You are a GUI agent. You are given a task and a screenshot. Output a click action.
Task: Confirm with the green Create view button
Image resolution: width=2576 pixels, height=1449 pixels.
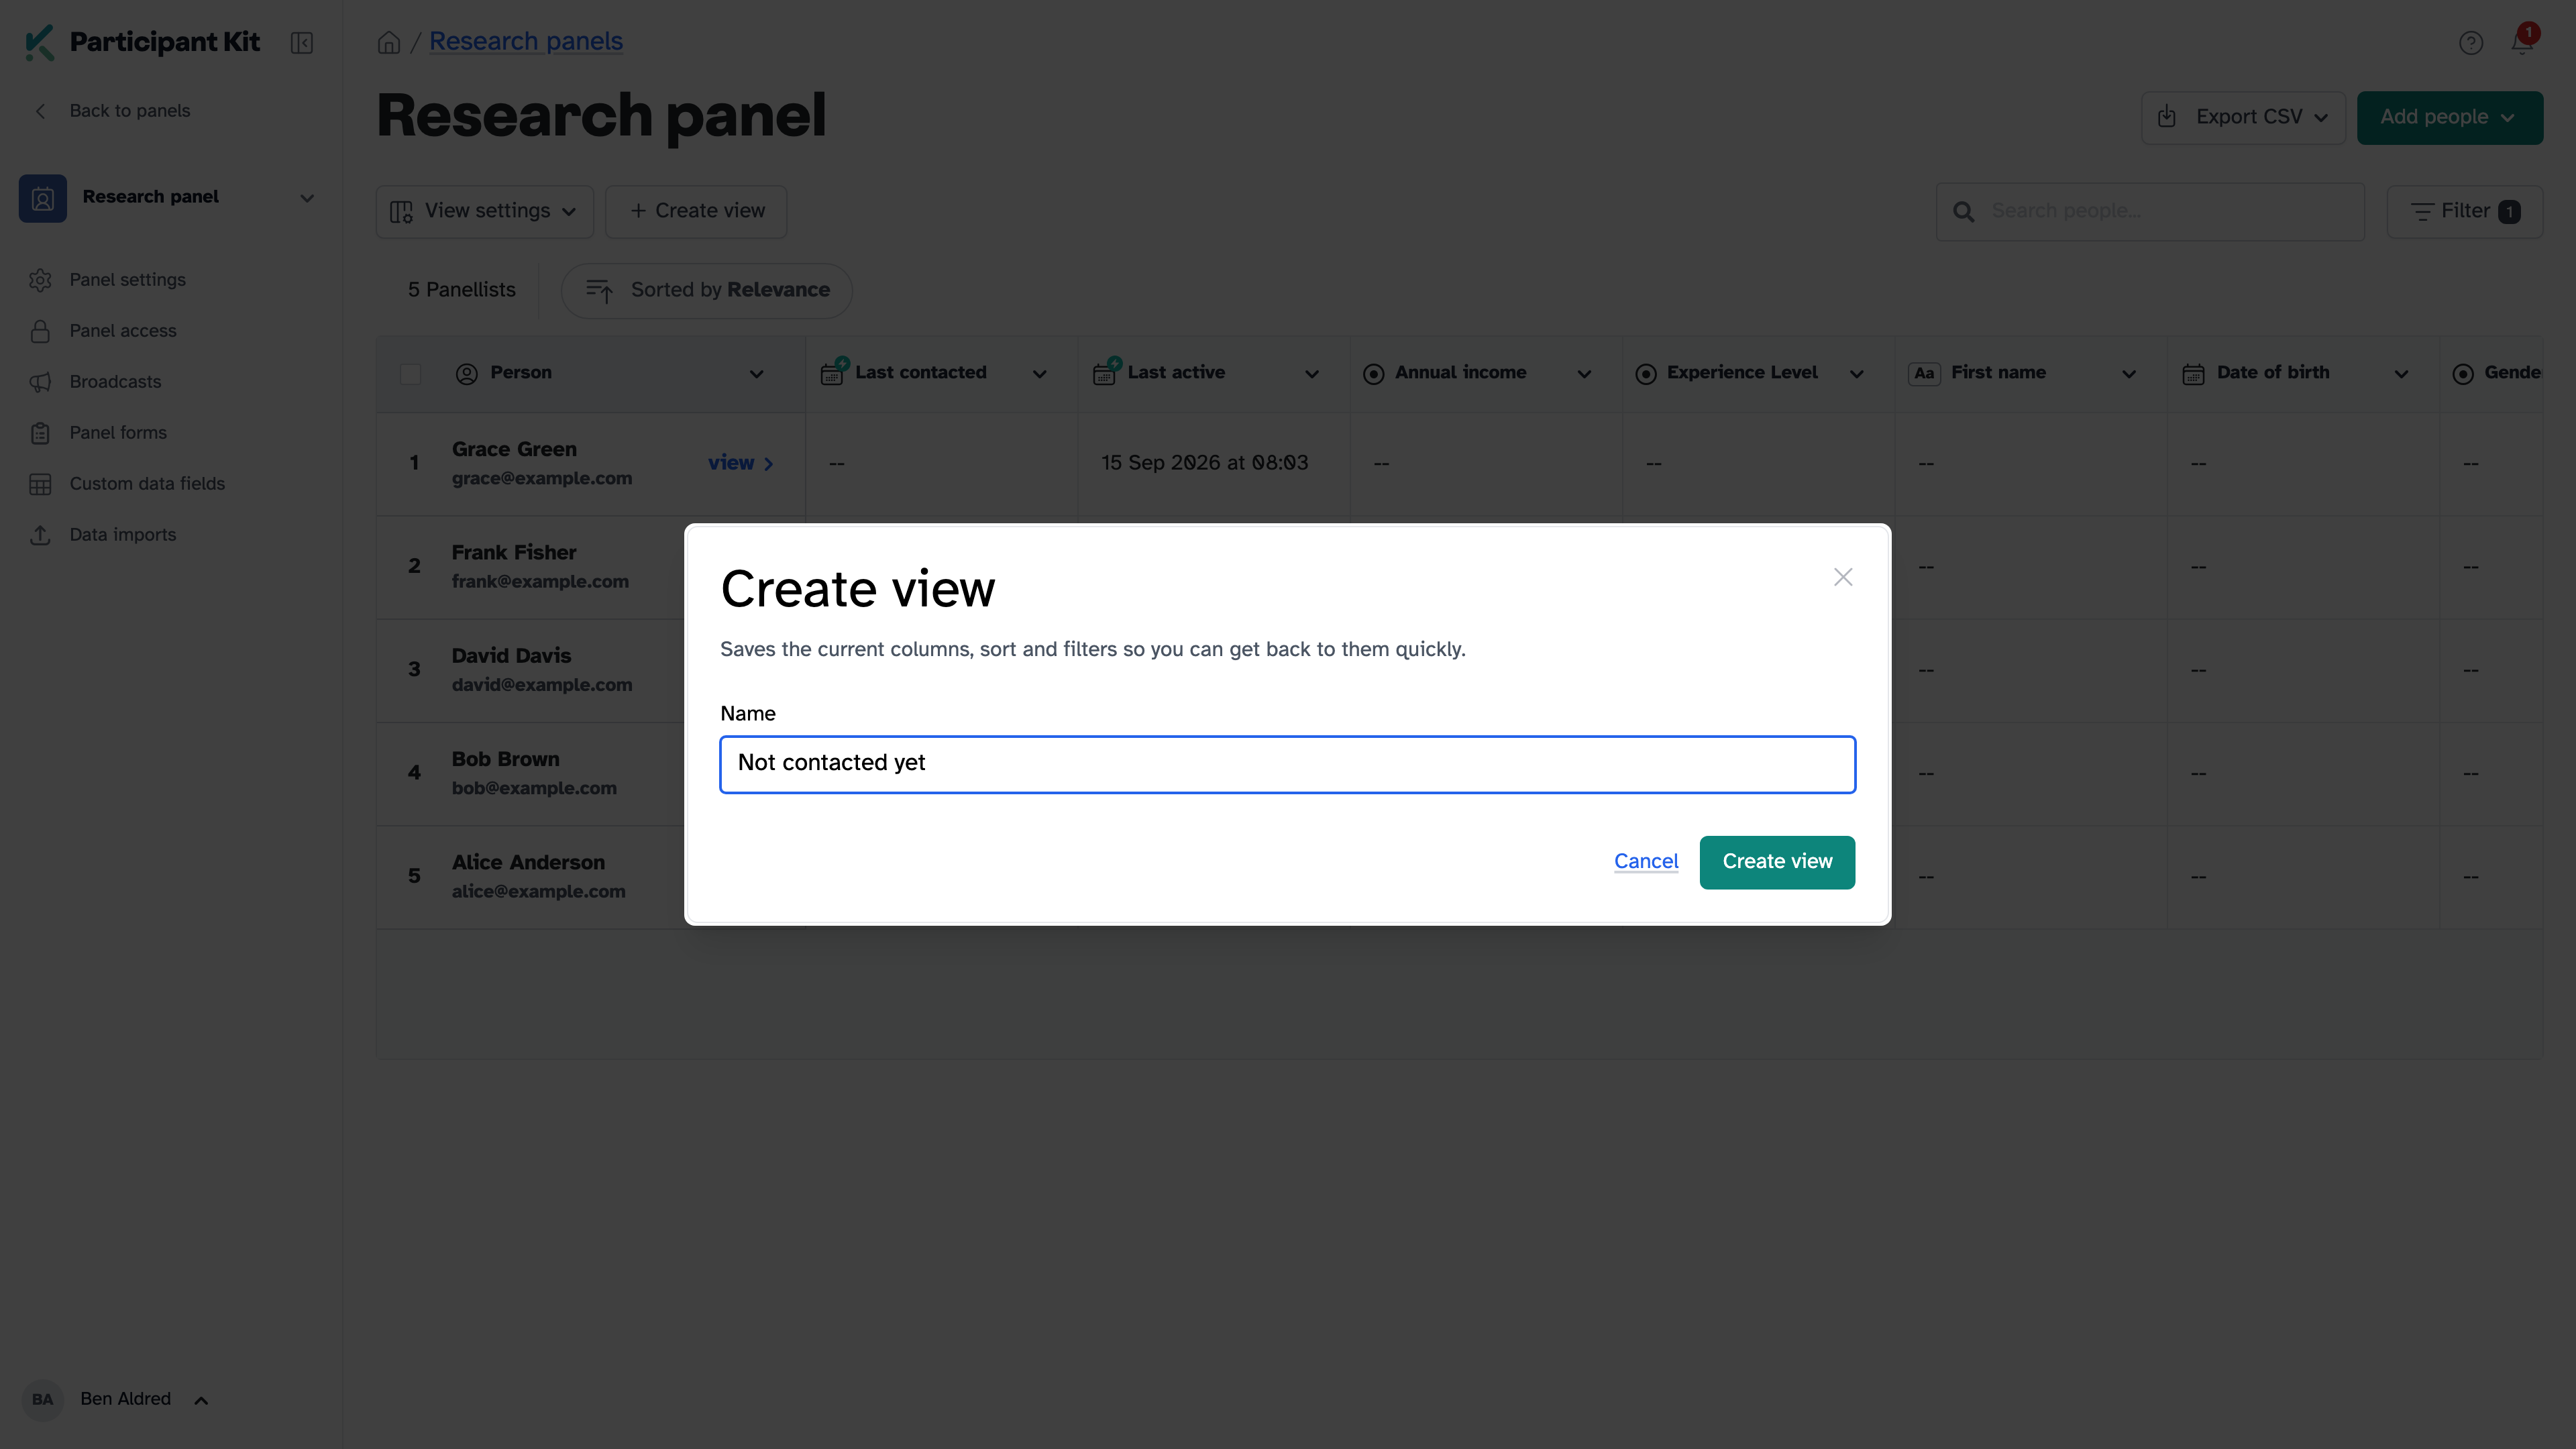(x=1777, y=862)
